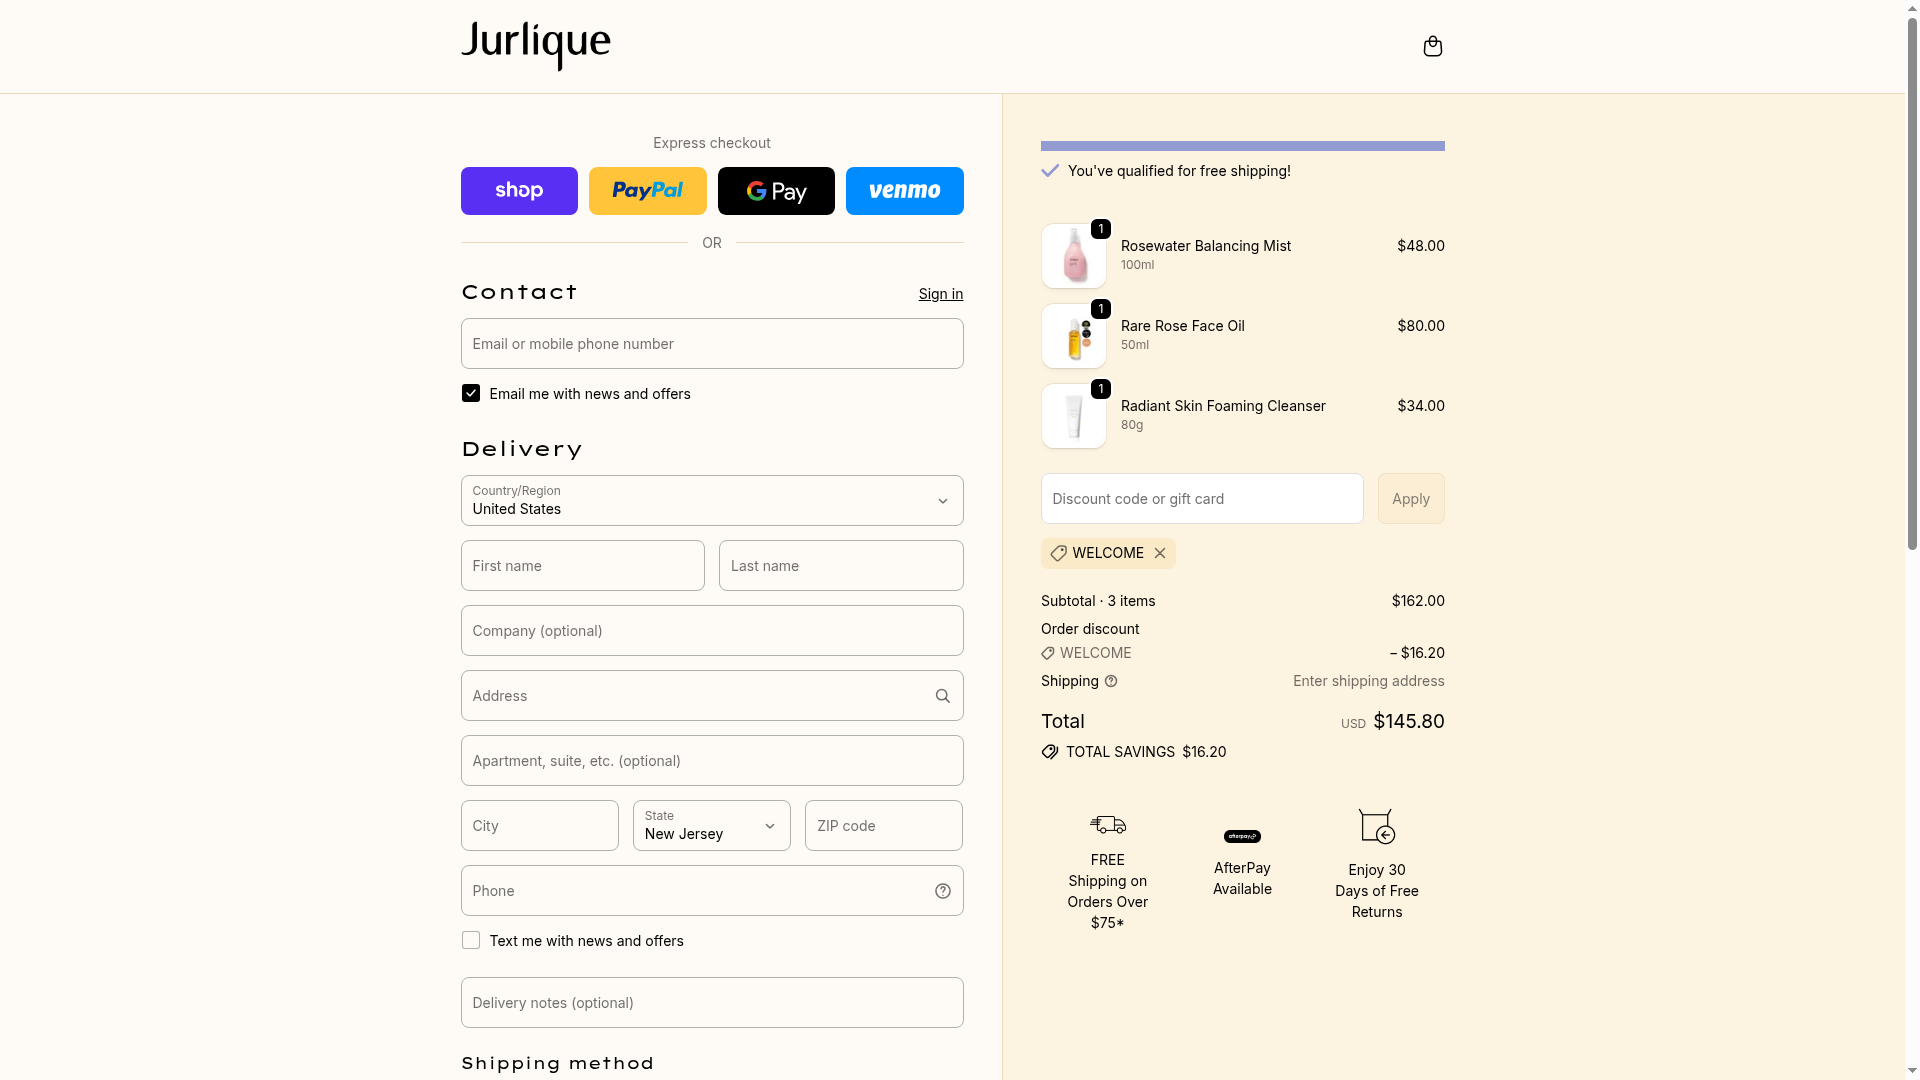Enable Text me with news and offers
1920x1080 pixels.
pos(471,941)
